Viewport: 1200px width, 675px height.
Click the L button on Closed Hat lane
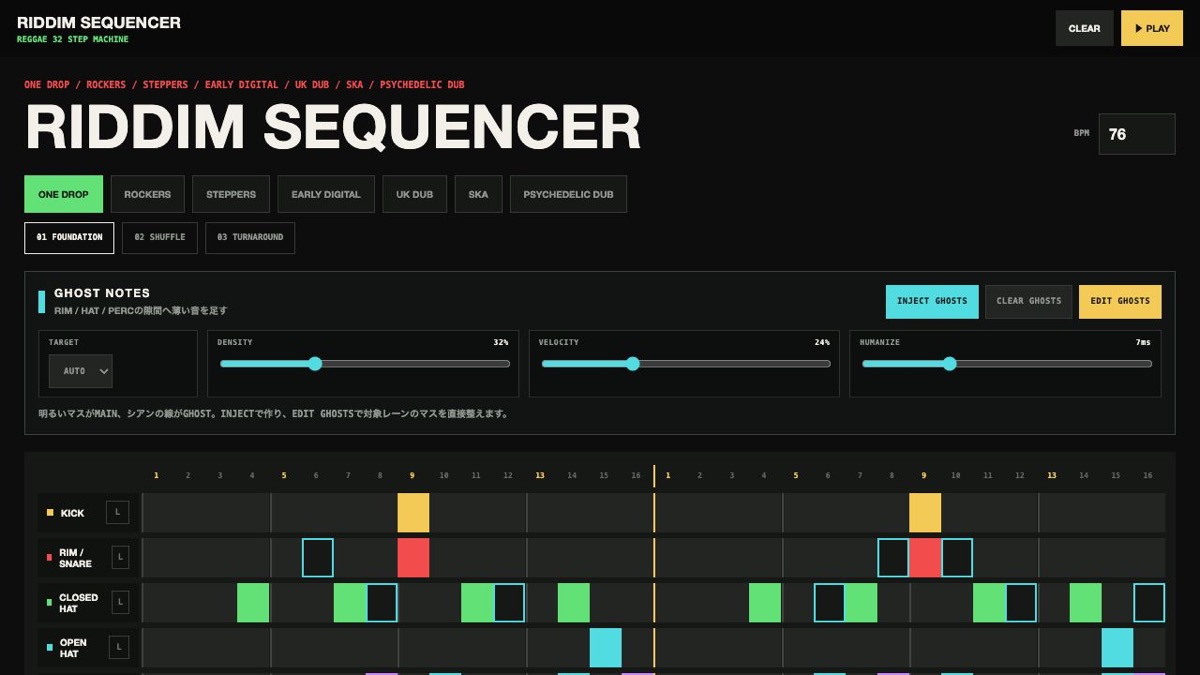pyautogui.click(x=118, y=603)
